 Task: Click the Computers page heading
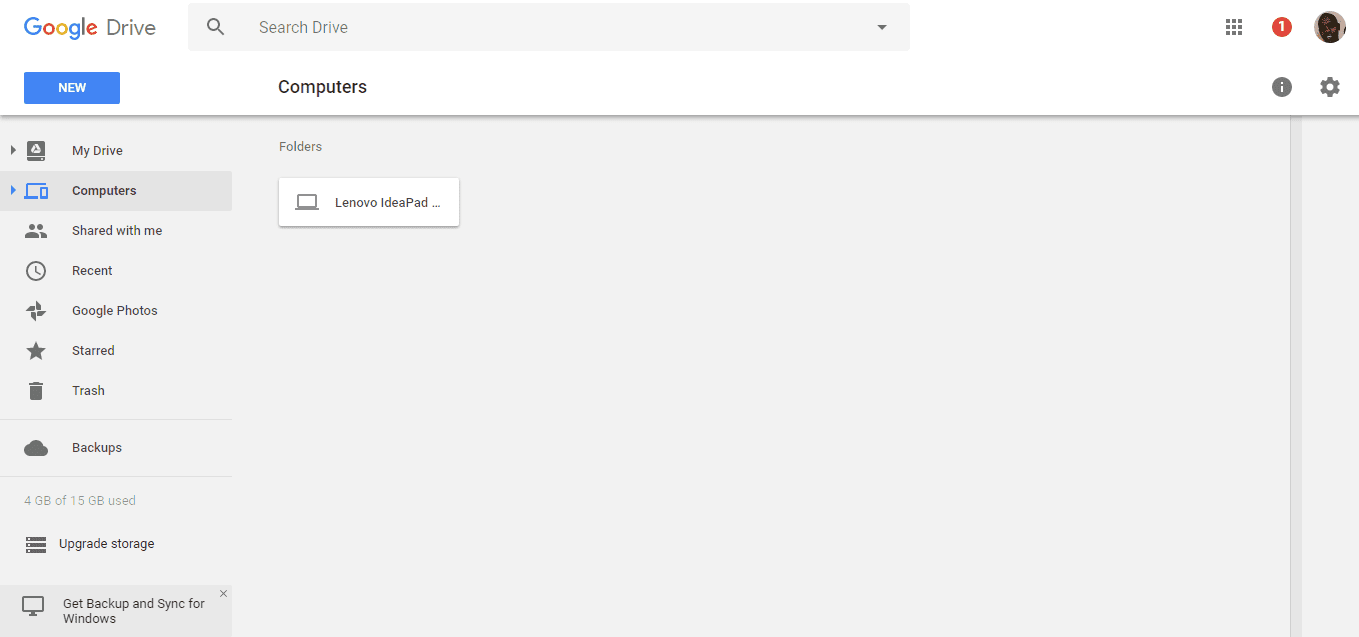(x=322, y=87)
